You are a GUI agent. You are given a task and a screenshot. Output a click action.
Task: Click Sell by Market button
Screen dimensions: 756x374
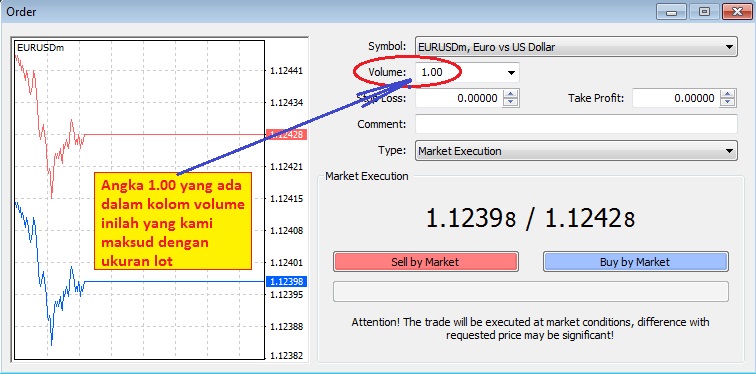click(x=425, y=262)
